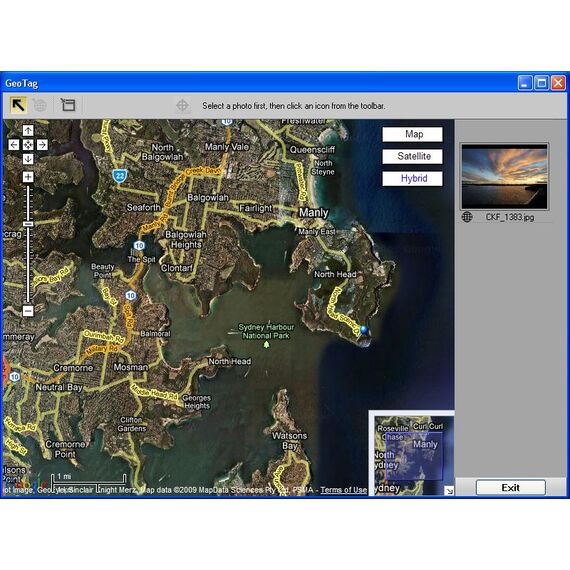
Task: Click the remove-tag box toolbar icon
Action: 68,105
